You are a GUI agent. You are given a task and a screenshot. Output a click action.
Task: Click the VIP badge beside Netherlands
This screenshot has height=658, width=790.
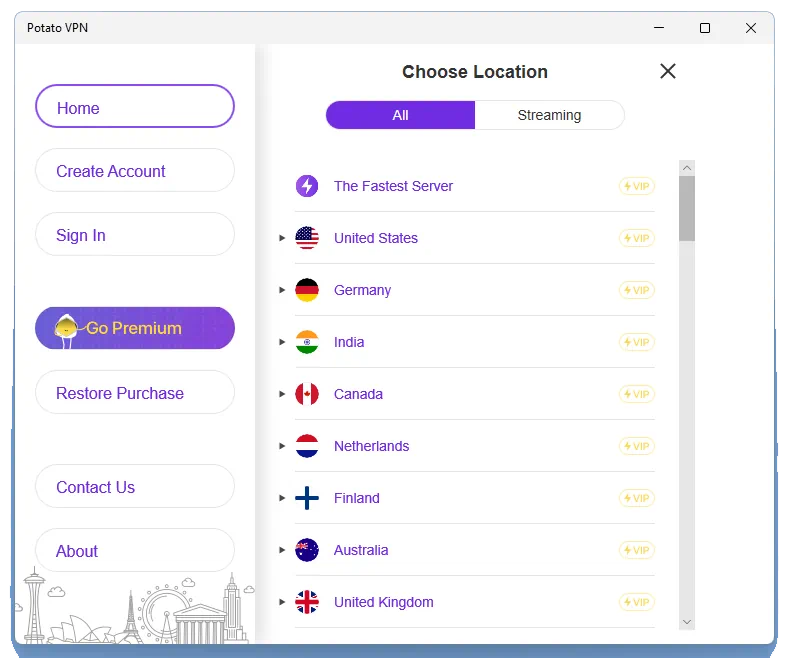(x=636, y=446)
